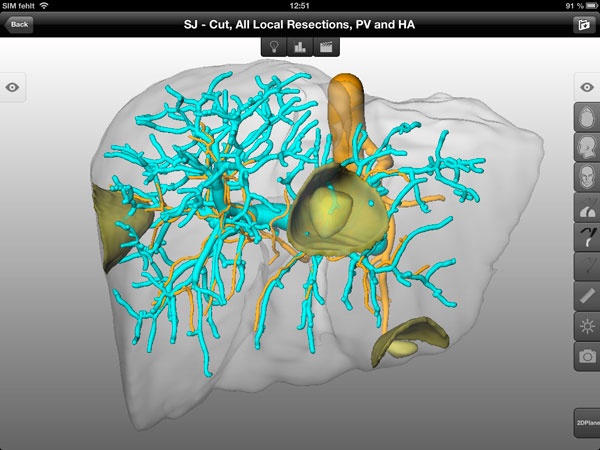Screen dimensions: 600x450
Task: Tap title 'SJ - Cut, All Local Resections, PV and HA'
Action: (299, 24)
